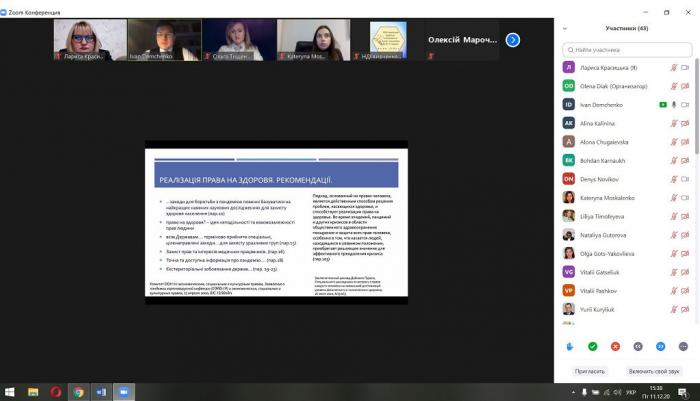Viewport: 700px width, 401px height.
Task: Select participant Denys Novikov row
Action: (x=627, y=180)
